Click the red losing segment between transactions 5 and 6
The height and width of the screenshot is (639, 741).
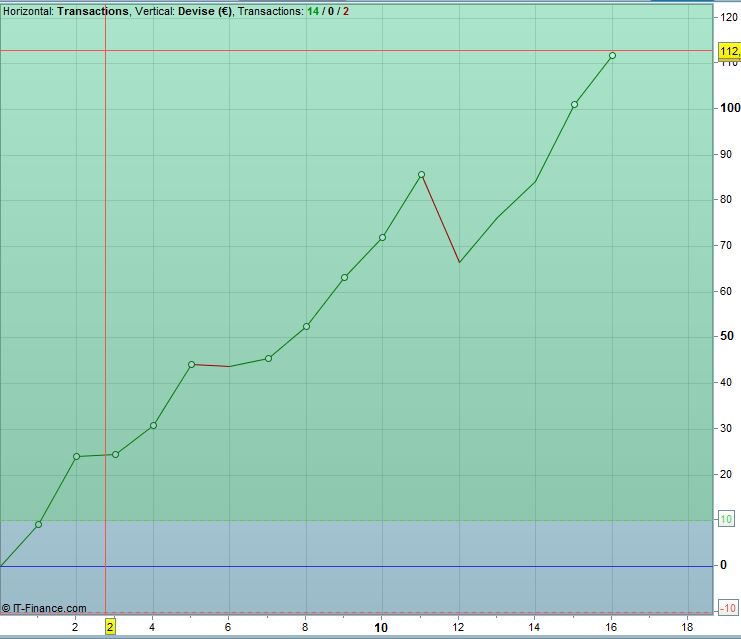point(211,365)
